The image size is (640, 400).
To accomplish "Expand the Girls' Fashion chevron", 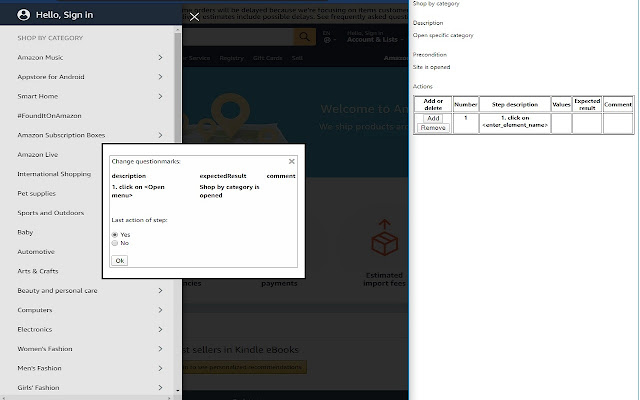I will click(x=160, y=387).
